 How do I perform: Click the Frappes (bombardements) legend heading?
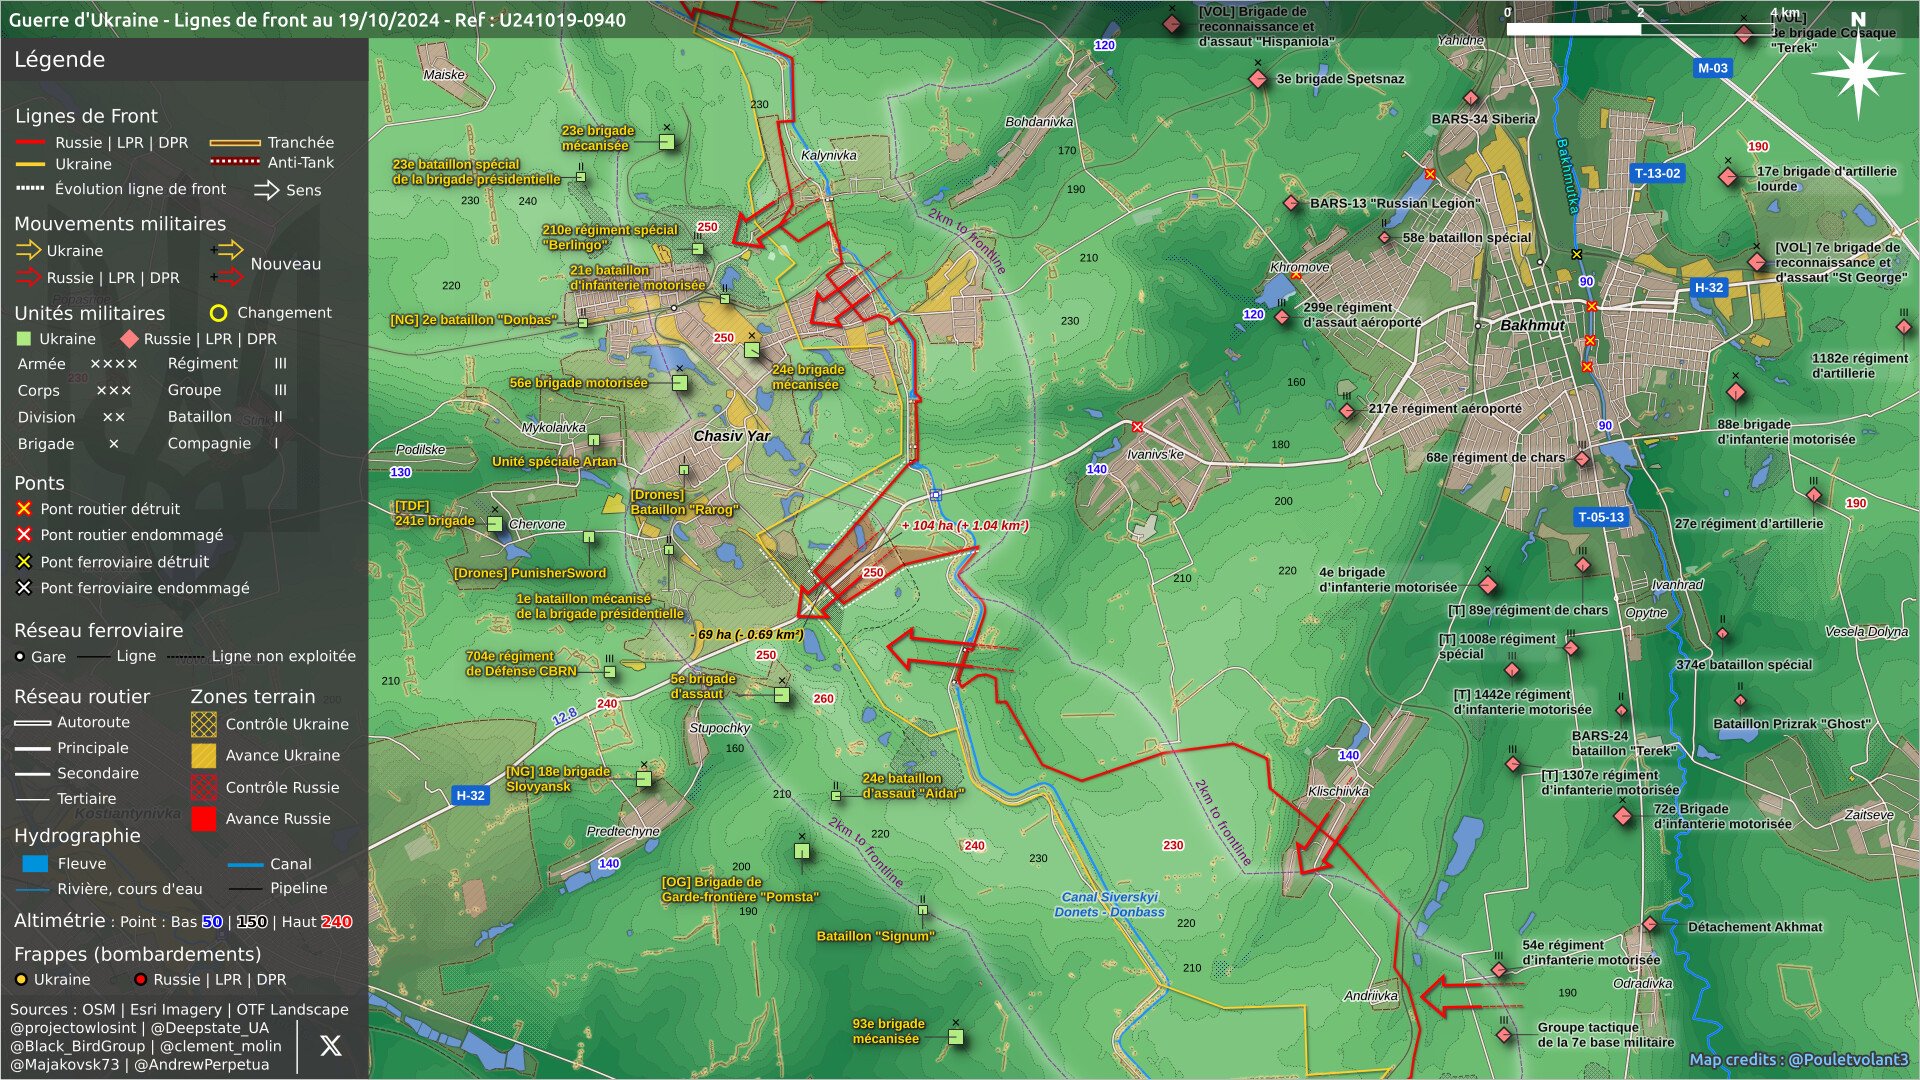point(137,954)
